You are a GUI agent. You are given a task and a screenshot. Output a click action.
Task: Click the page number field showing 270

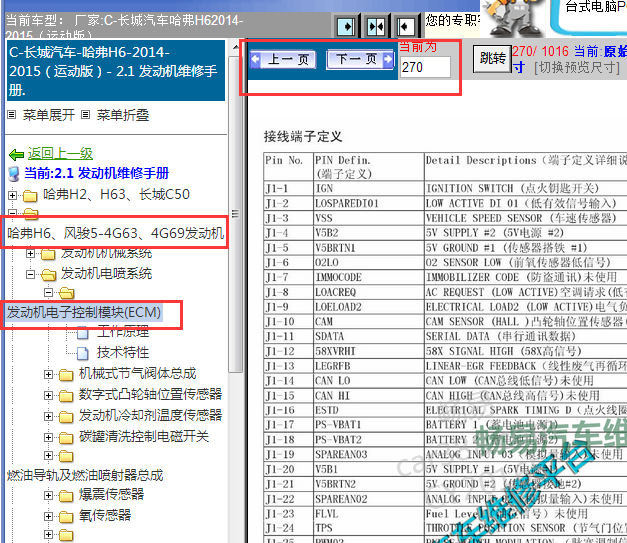click(x=425, y=67)
